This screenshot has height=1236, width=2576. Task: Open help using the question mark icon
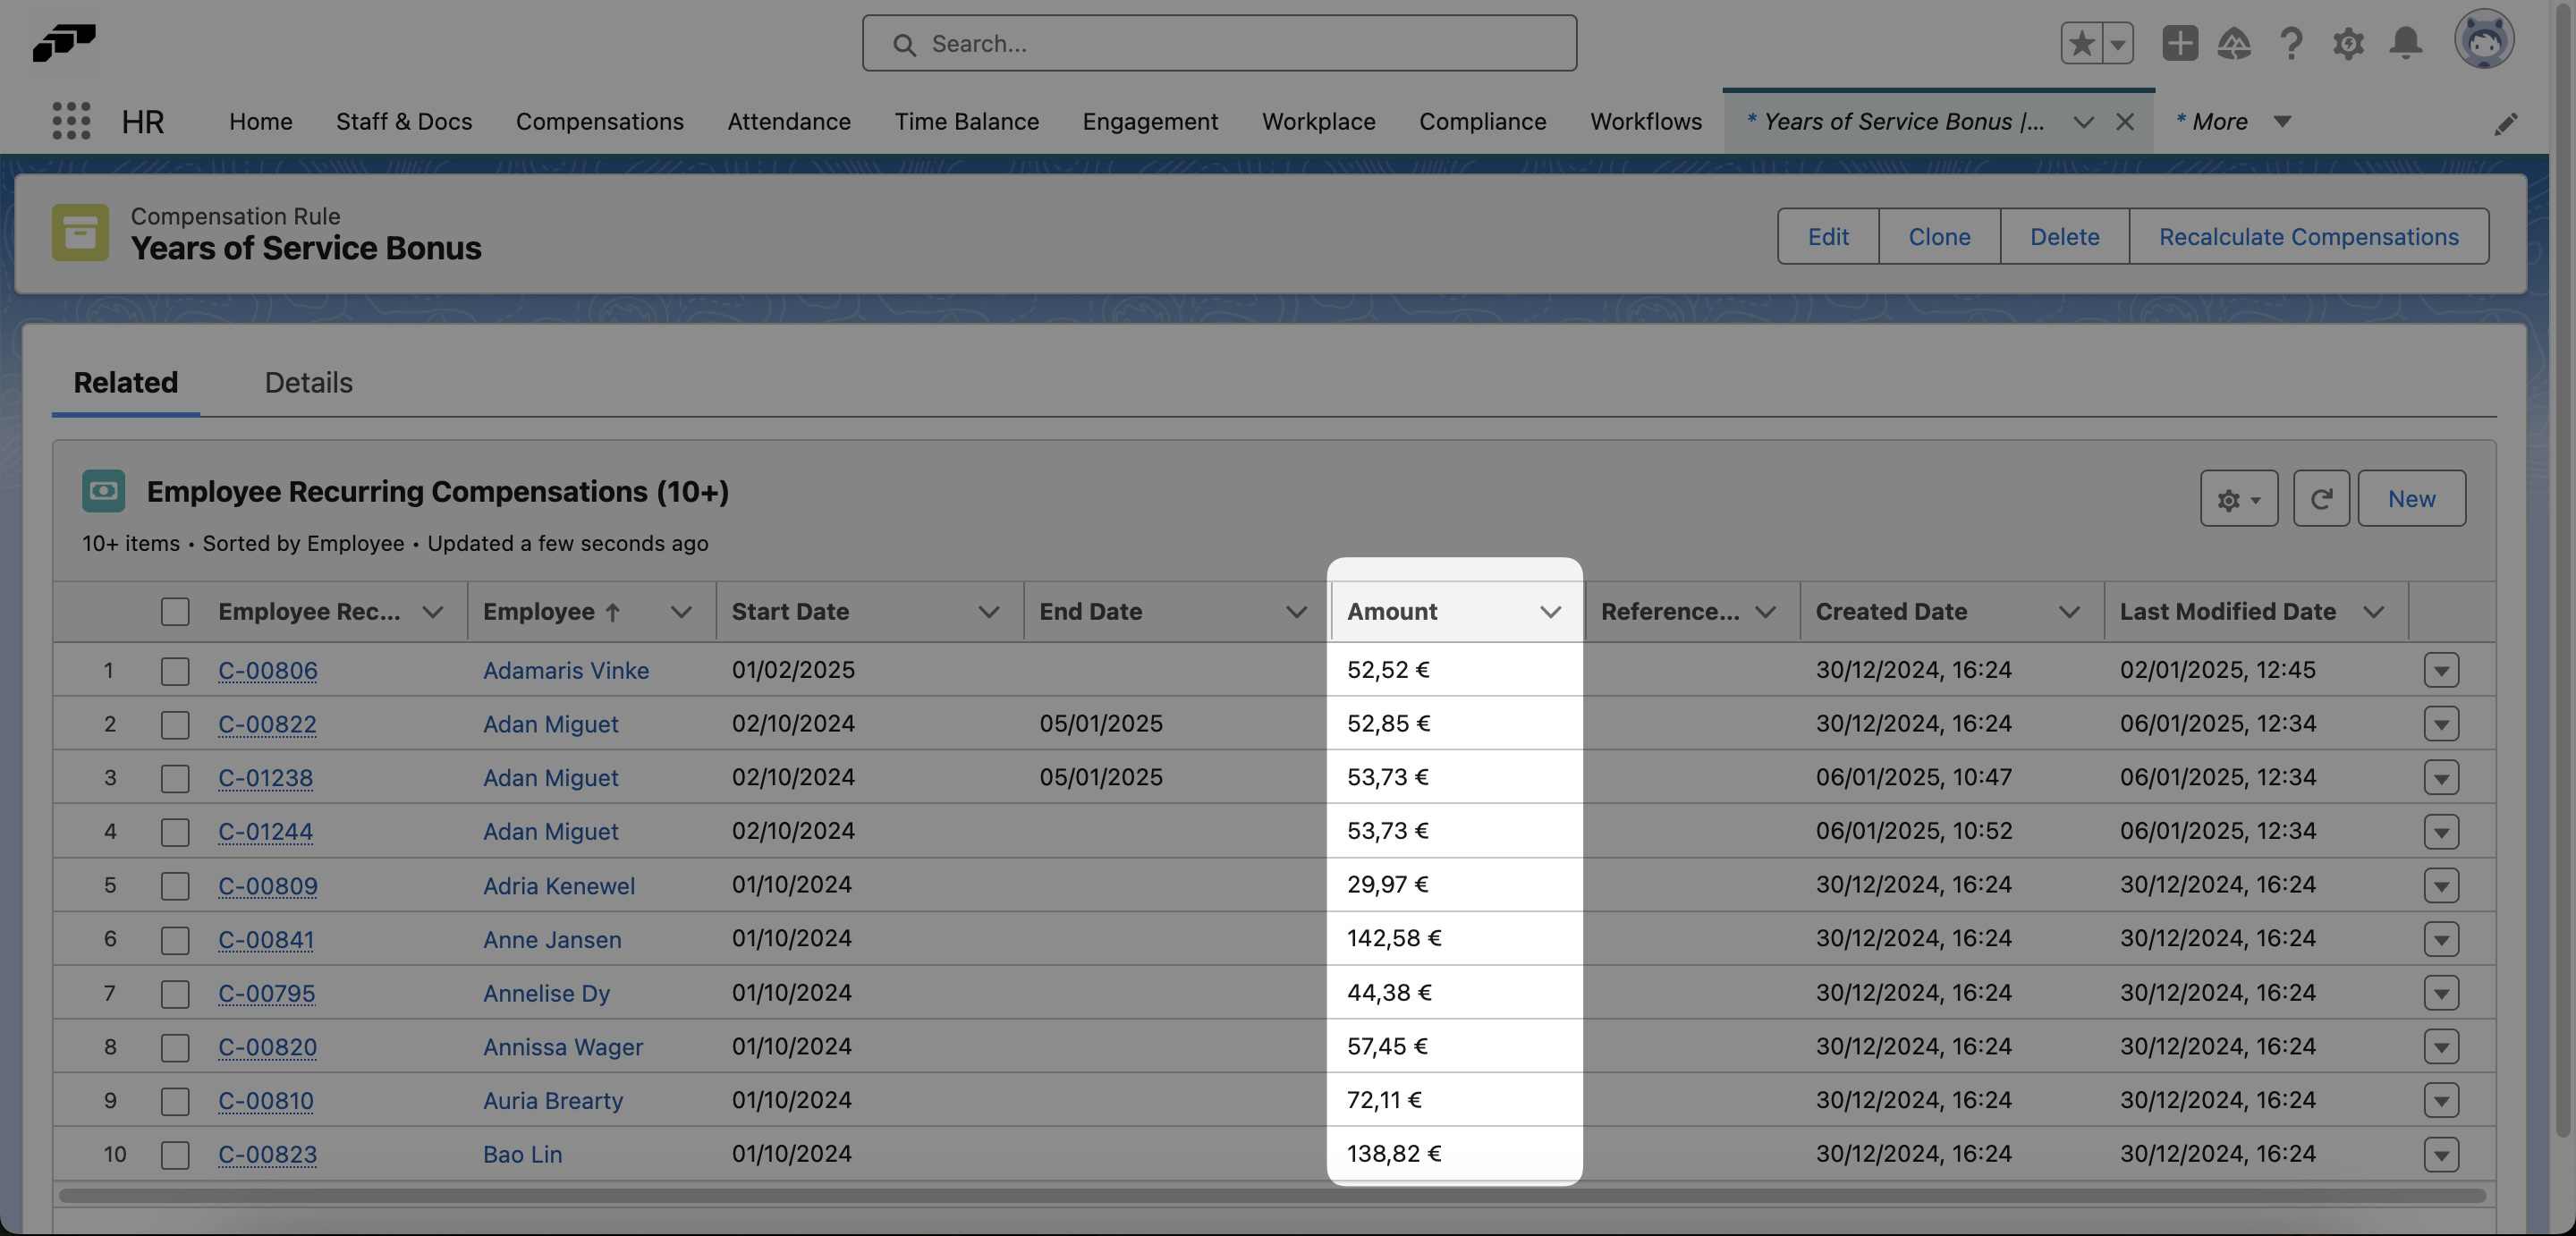[x=2291, y=43]
